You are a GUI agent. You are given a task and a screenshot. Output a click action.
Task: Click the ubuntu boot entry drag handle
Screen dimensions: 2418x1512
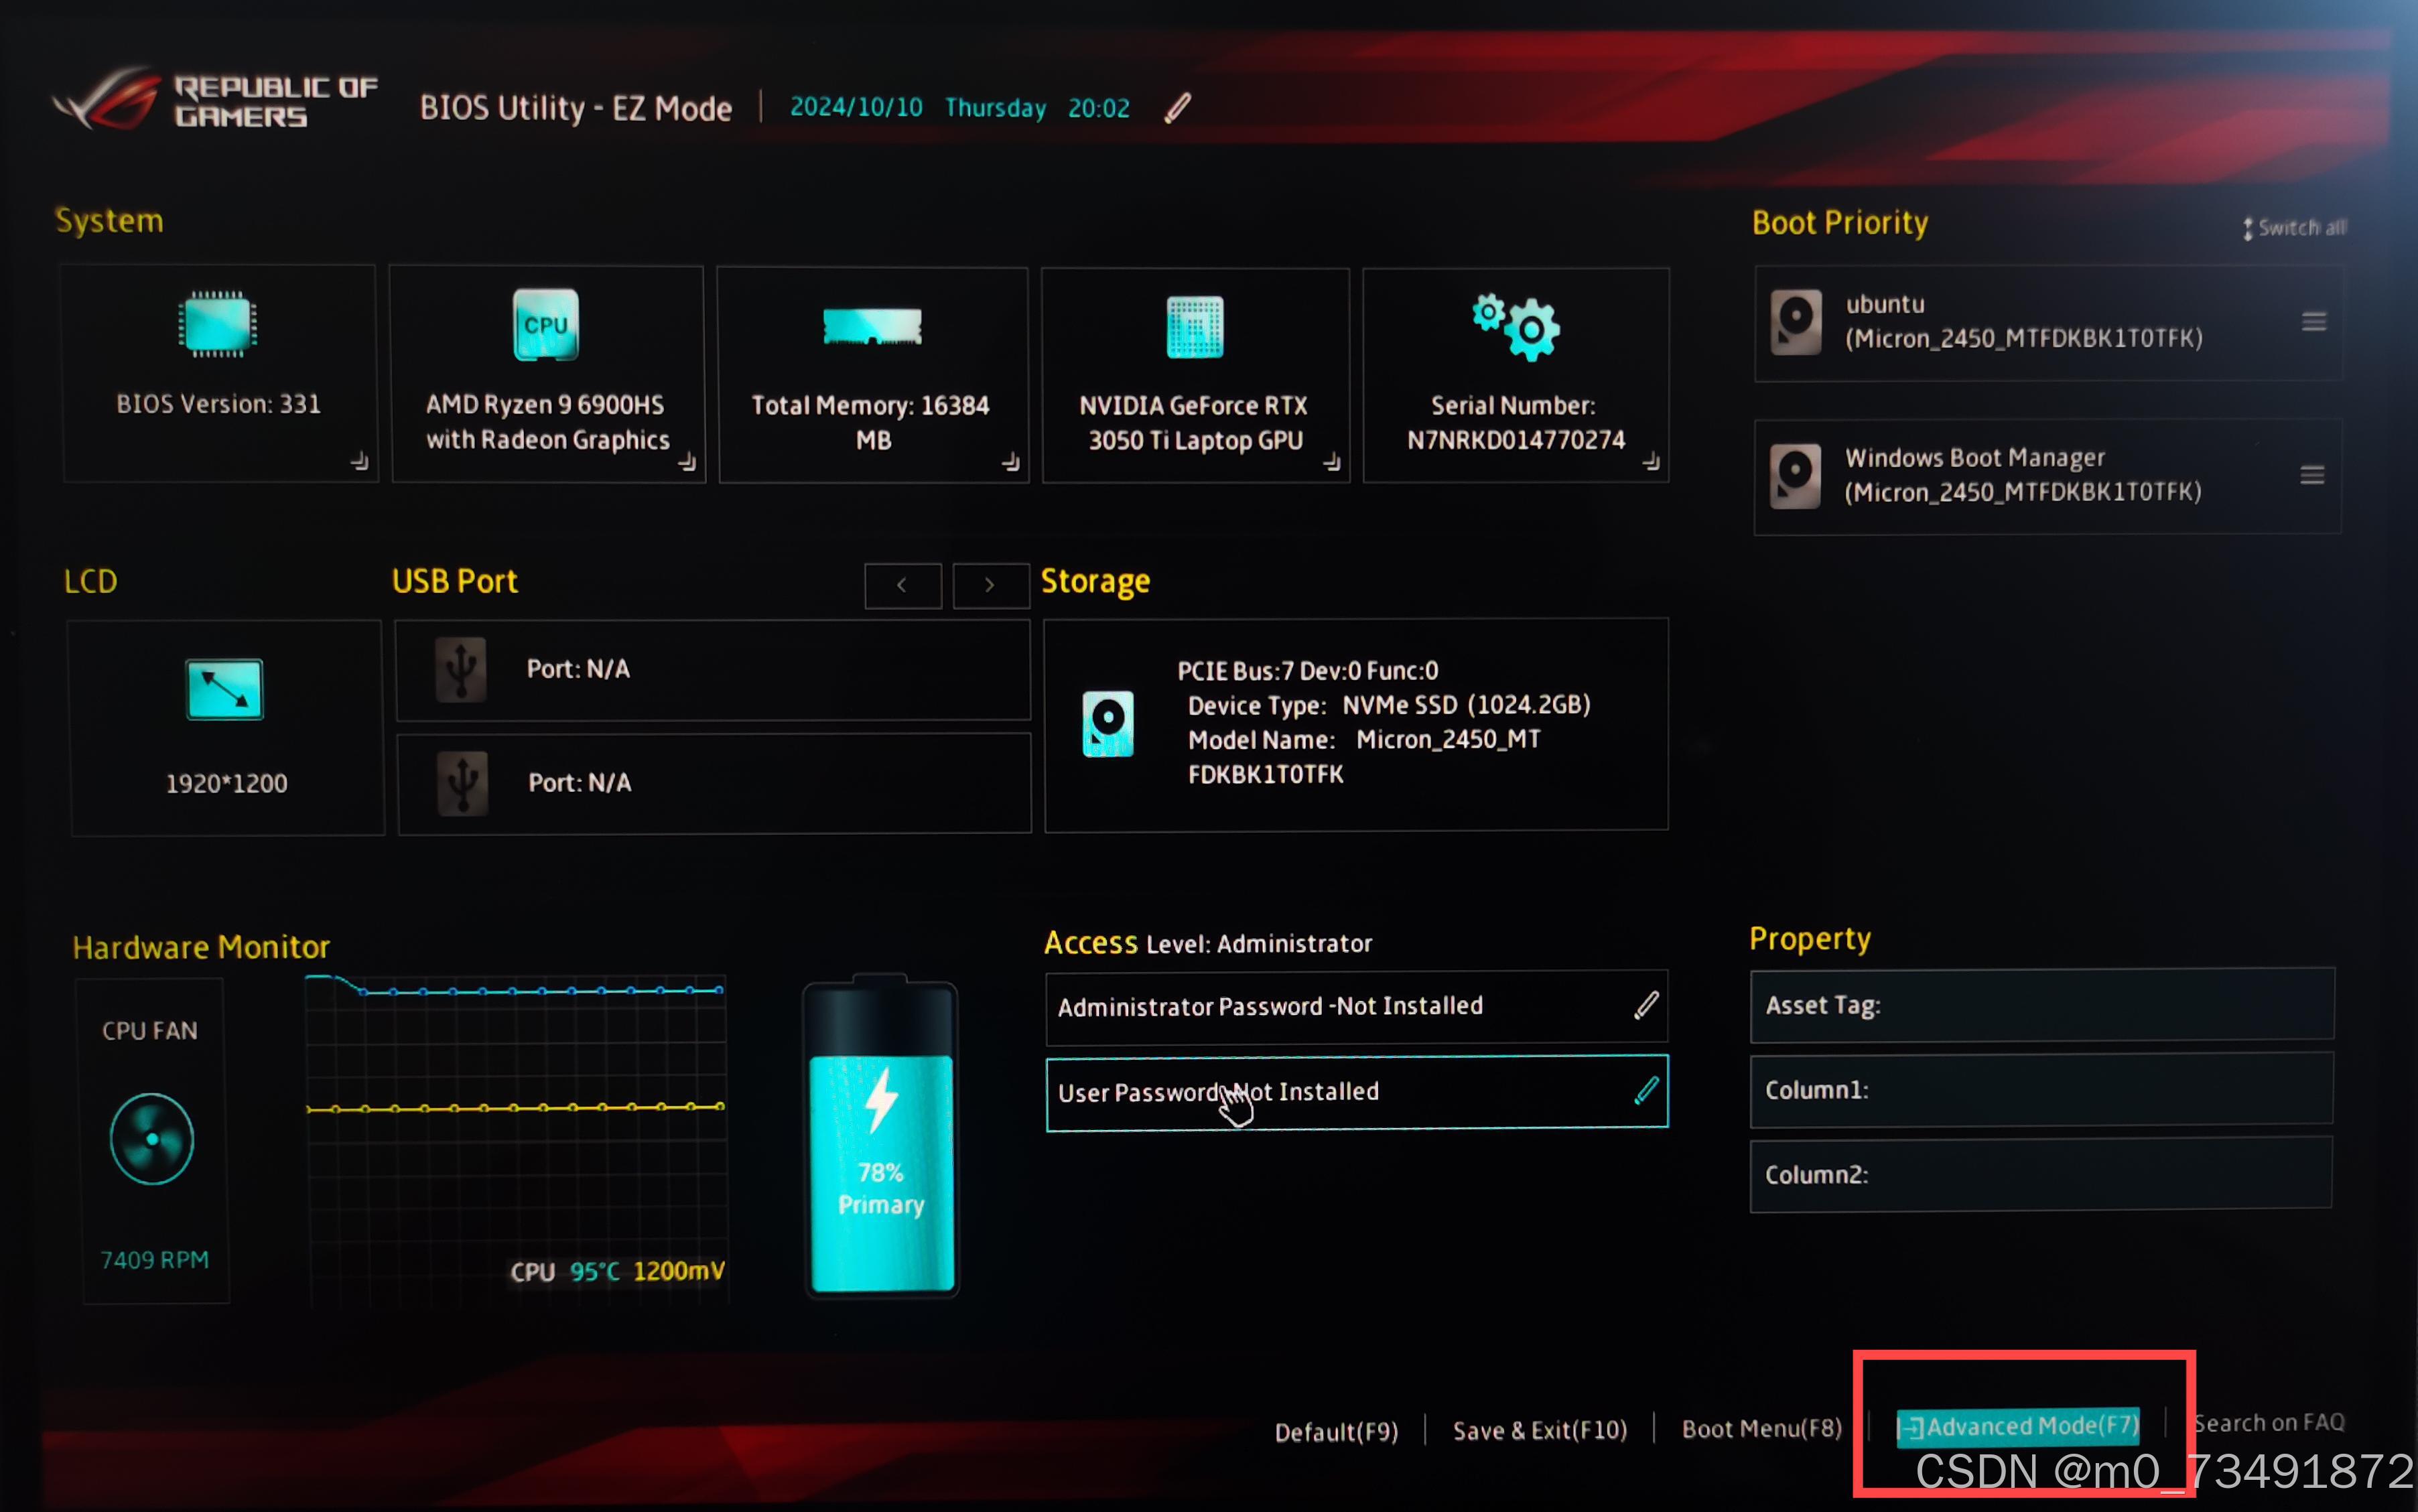2313,322
